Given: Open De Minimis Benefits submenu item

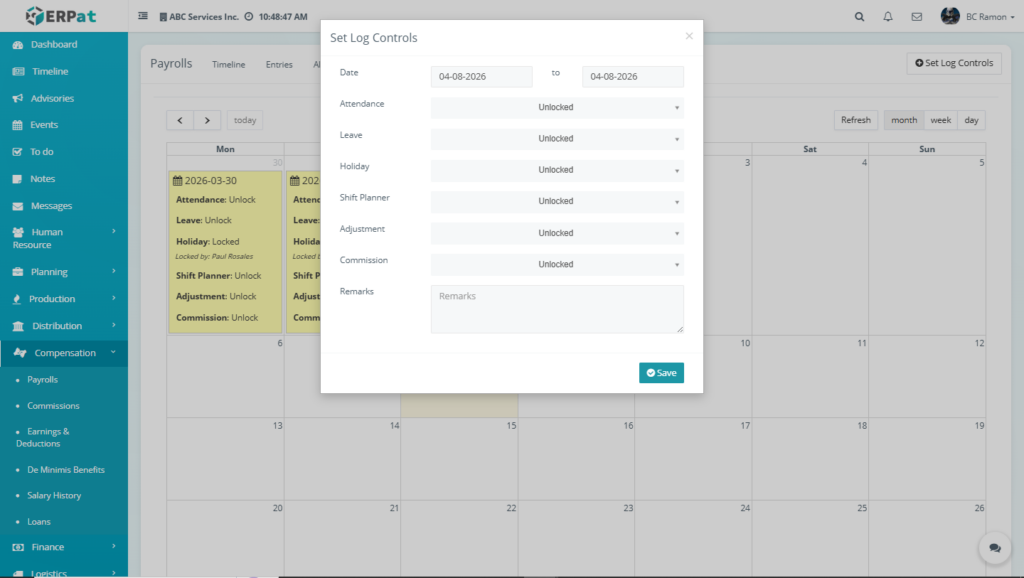Looking at the screenshot, I should pyautogui.click(x=65, y=470).
